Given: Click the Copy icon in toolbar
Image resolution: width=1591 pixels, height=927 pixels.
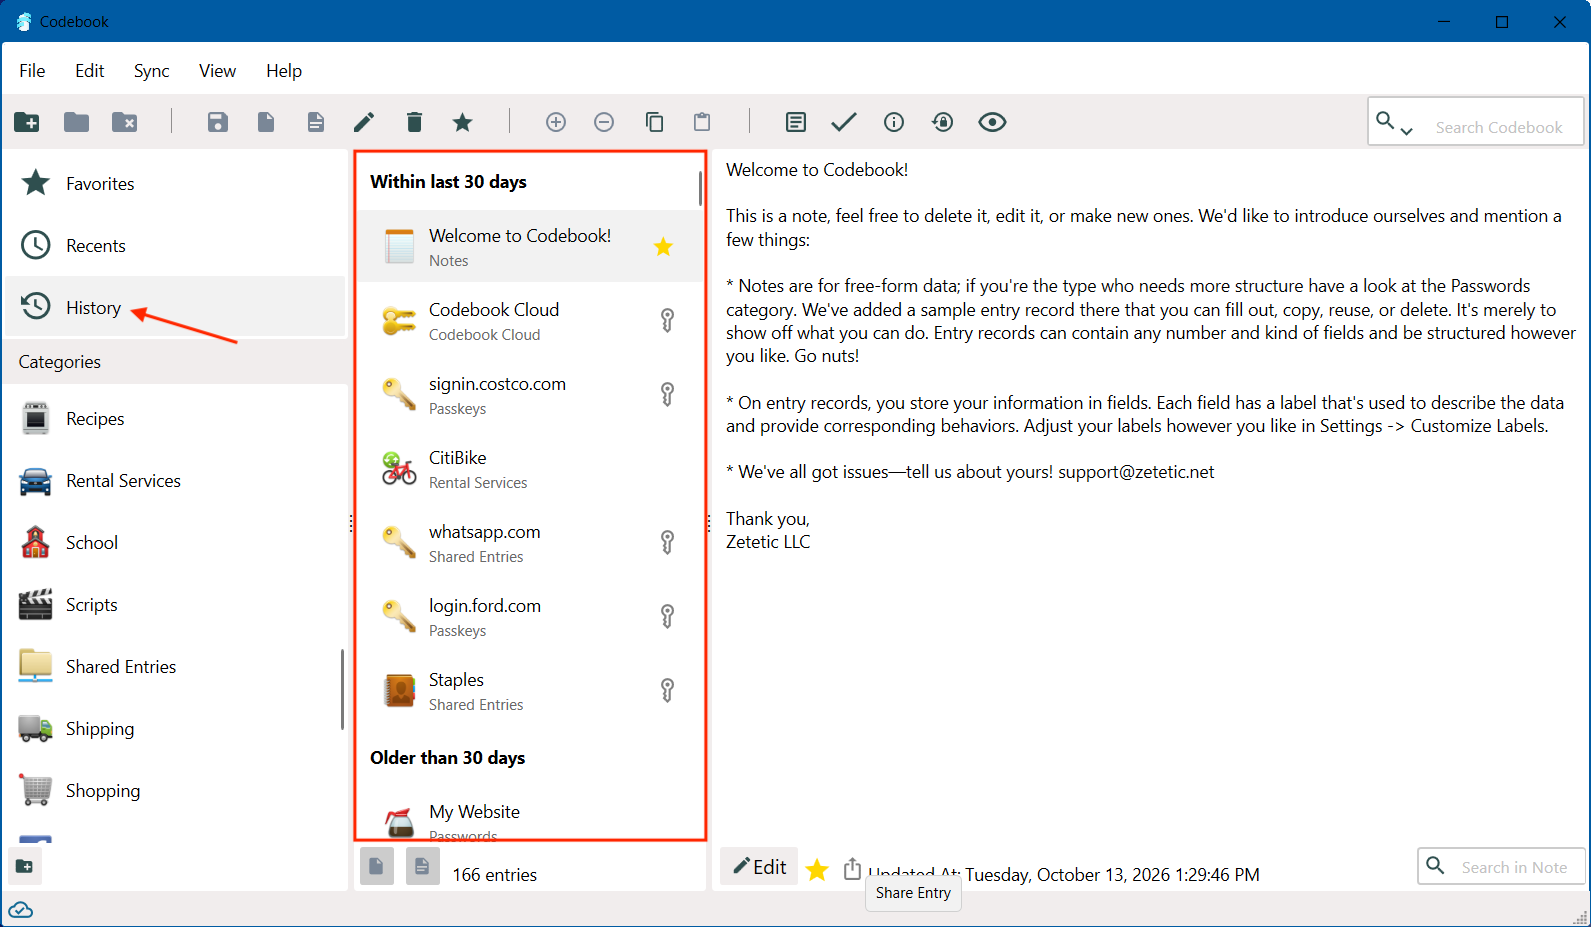Looking at the screenshot, I should coord(654,122).
